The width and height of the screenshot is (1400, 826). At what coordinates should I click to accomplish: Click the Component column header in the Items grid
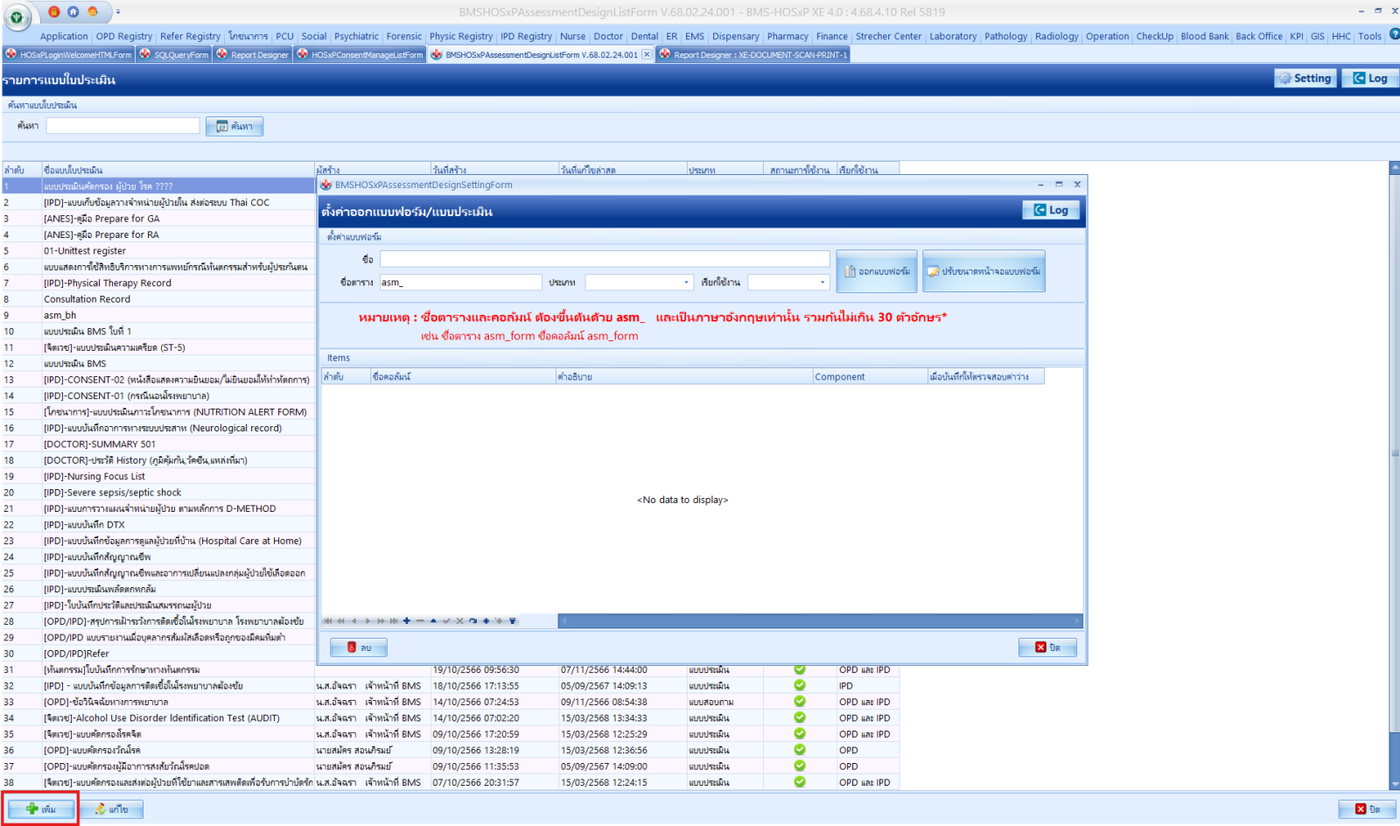point(869,377)
